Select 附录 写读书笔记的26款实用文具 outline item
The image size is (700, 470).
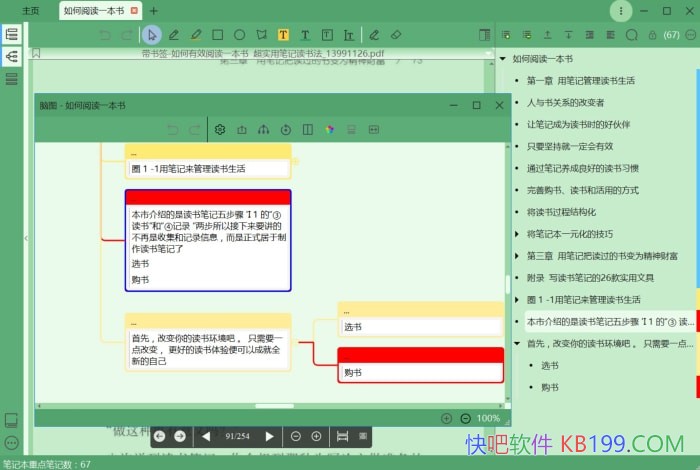tap(590, 278)
